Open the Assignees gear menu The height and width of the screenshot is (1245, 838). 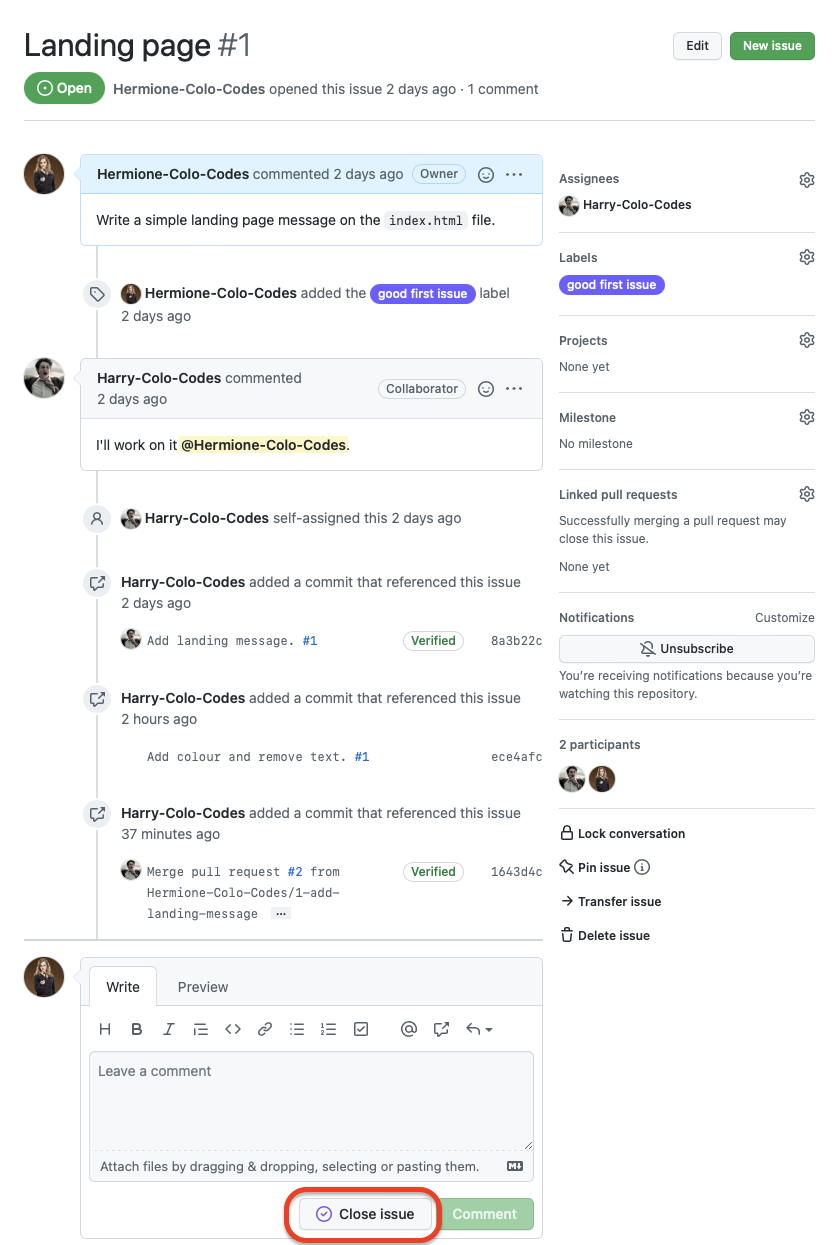(x=807, y=179)
